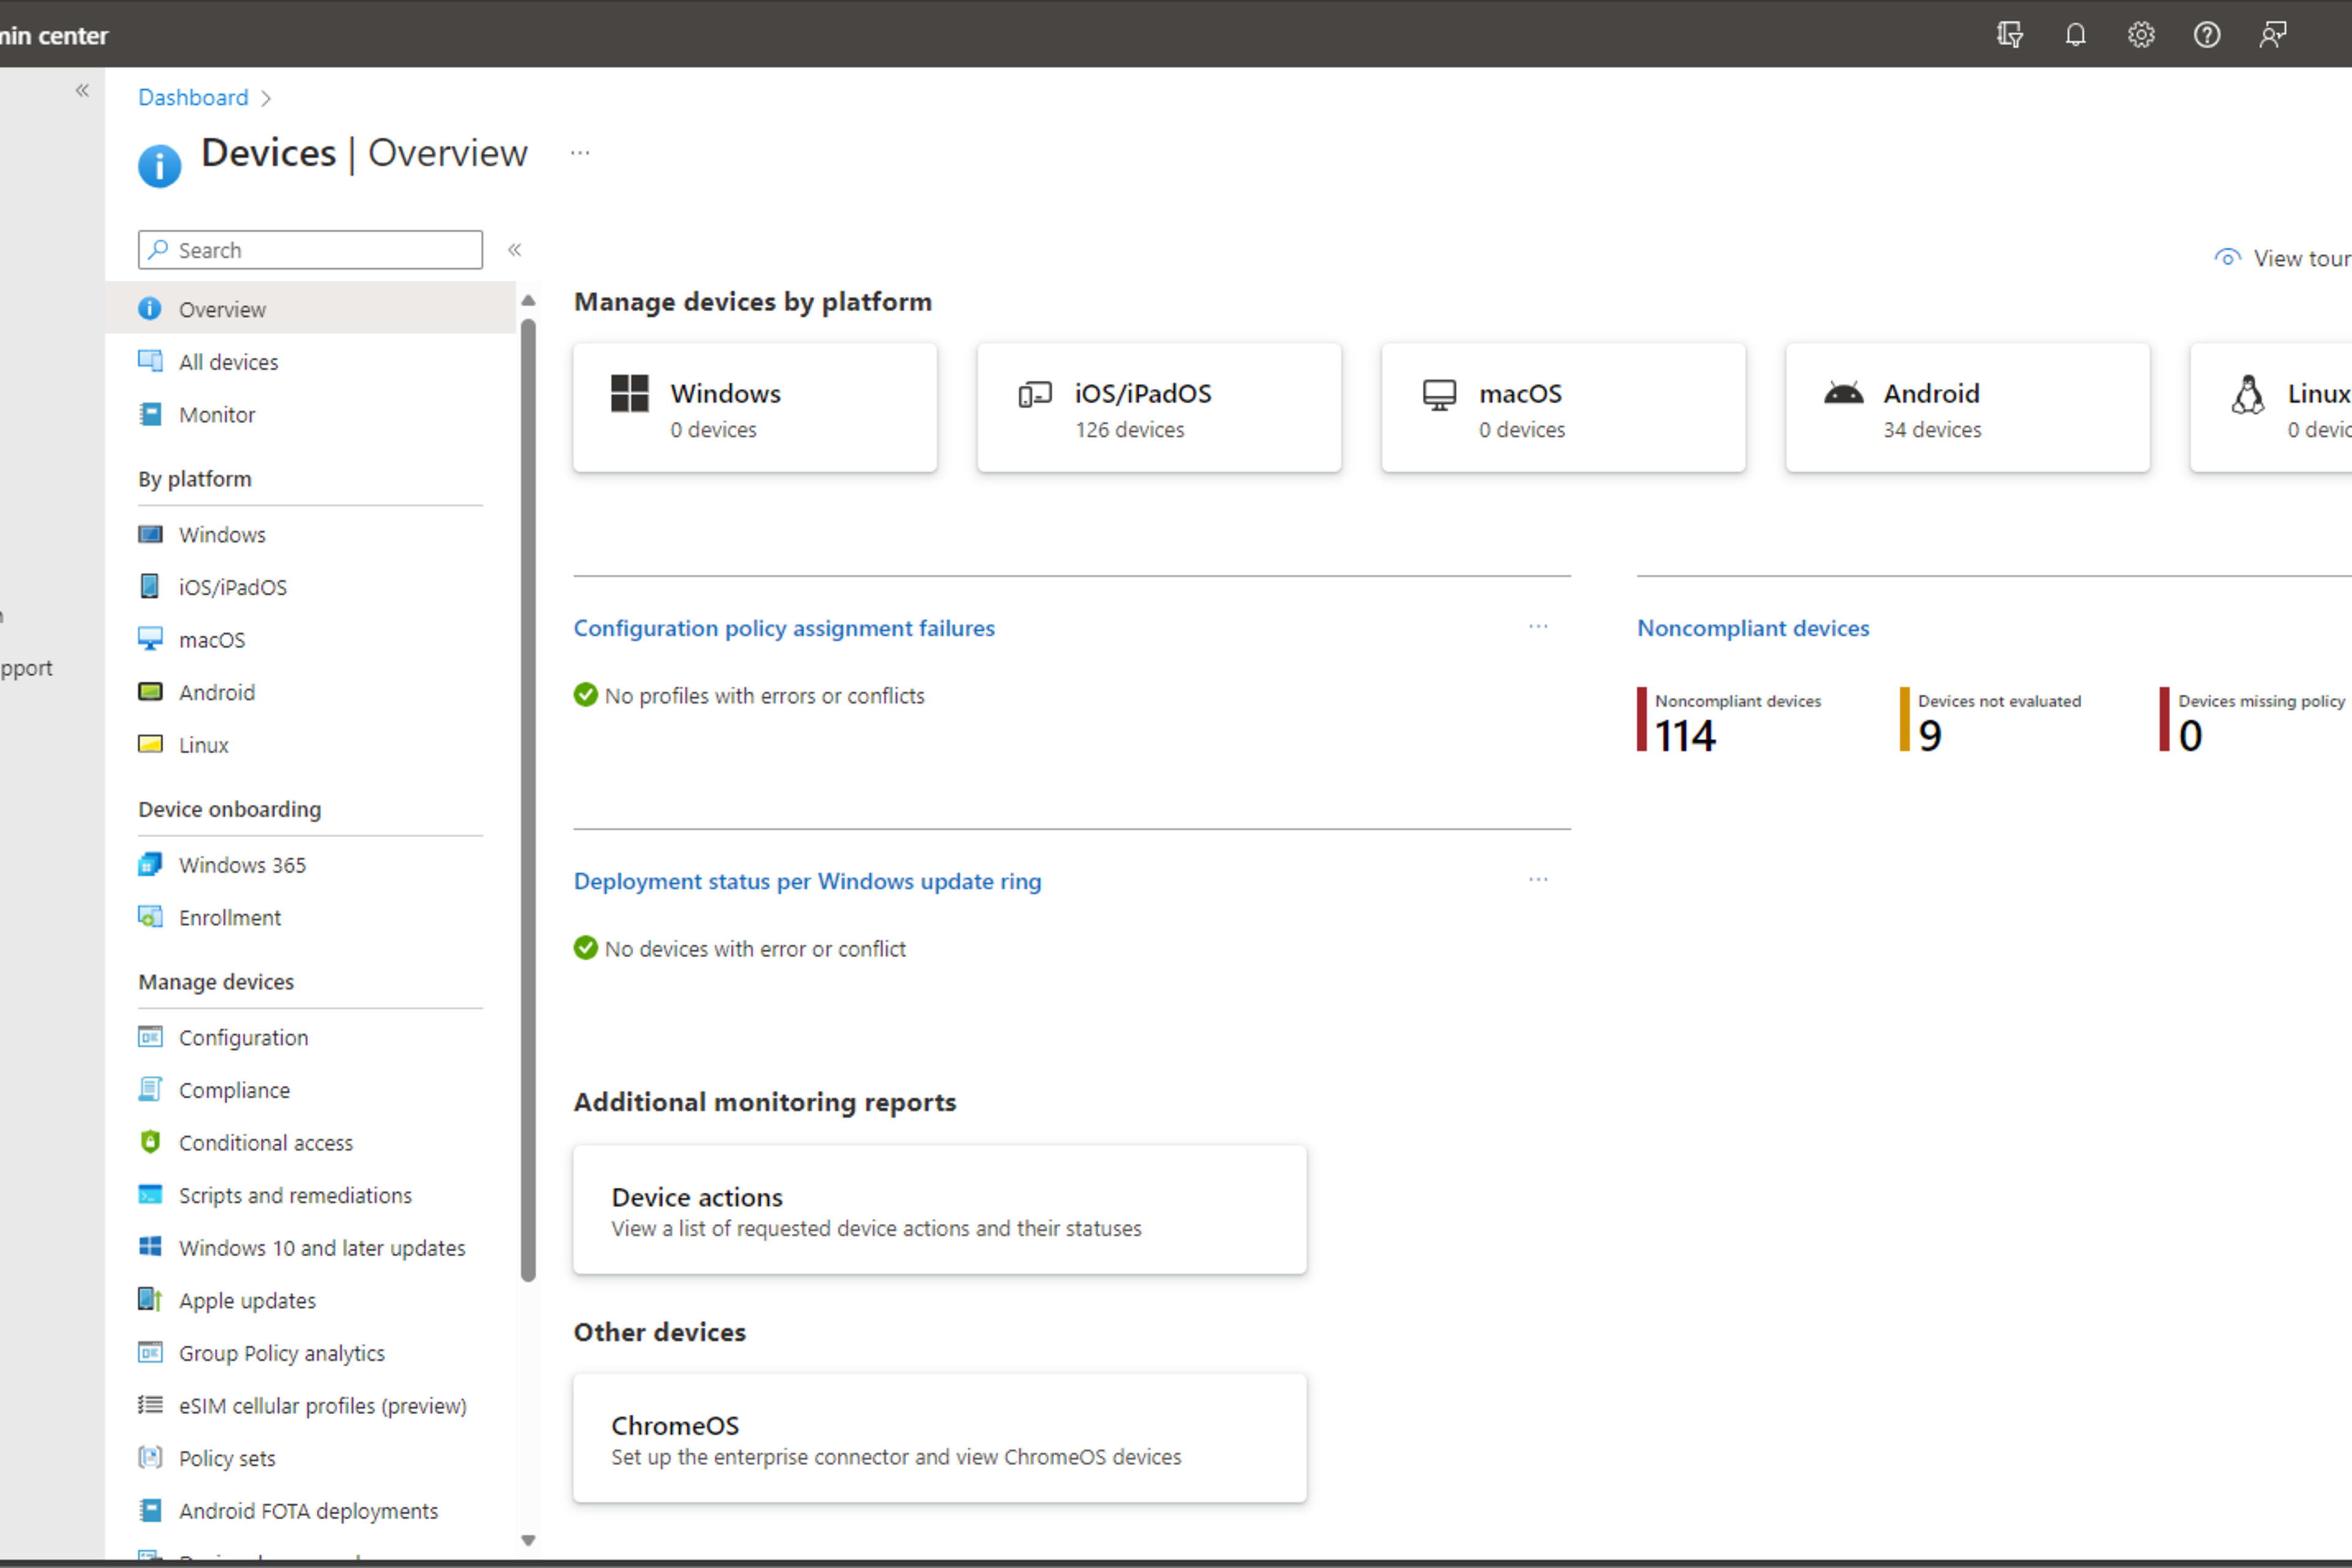Open notifications bell icon

[x=2075, y=35]
